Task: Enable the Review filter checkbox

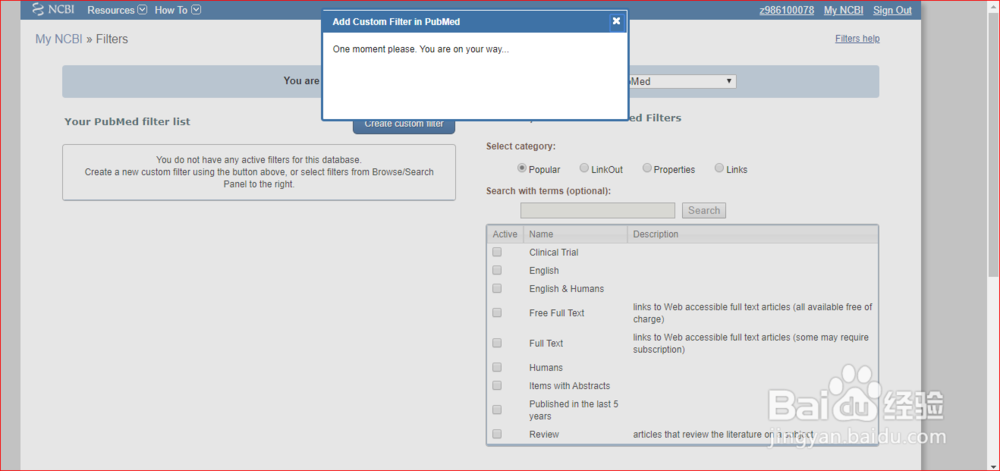Action: click(497, 433)
